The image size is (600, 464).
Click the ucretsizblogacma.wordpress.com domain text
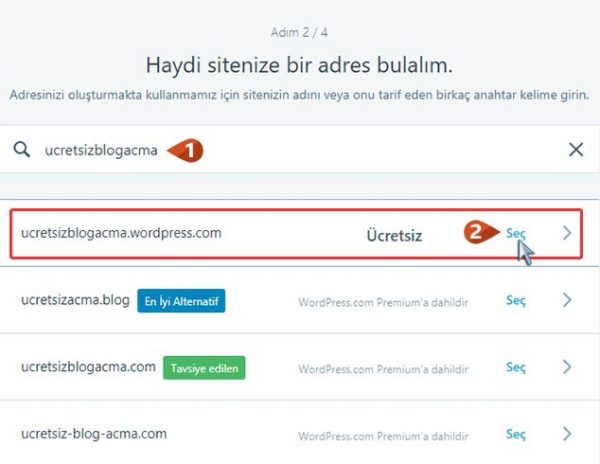coord(121,233)
